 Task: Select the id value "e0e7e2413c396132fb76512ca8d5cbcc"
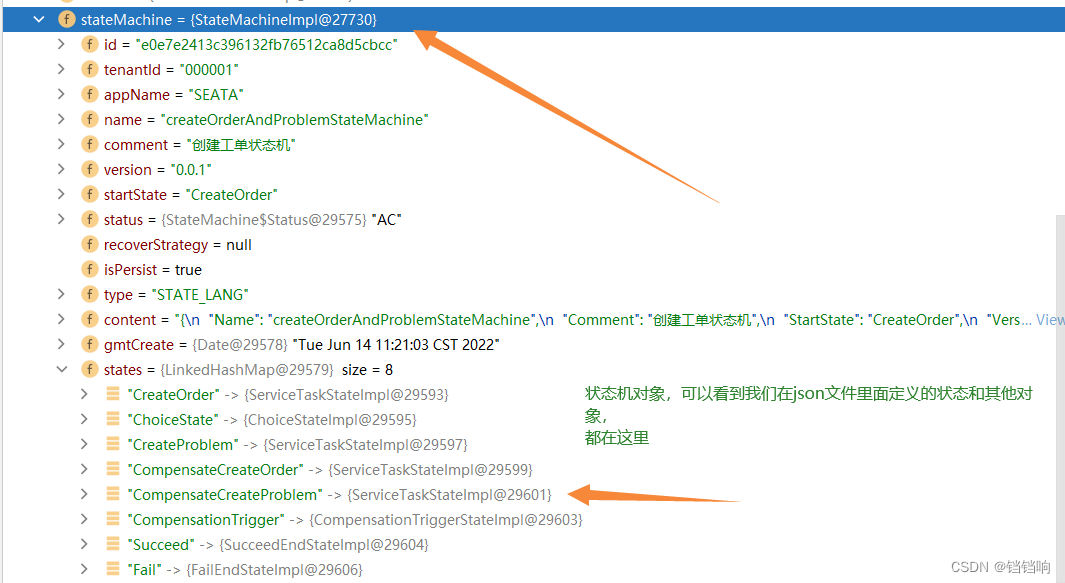pos(266,45)
